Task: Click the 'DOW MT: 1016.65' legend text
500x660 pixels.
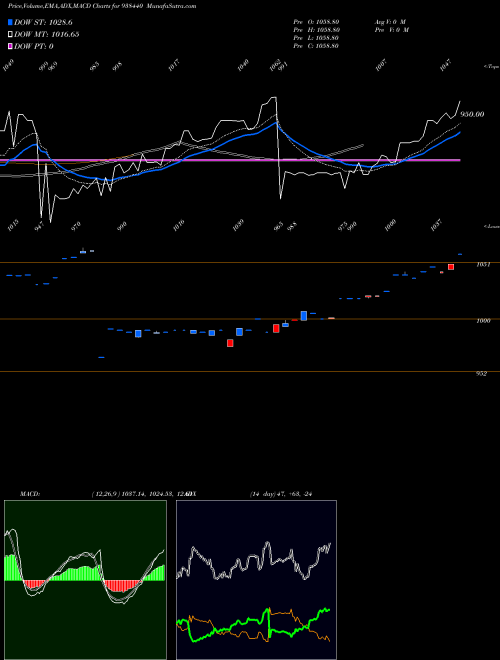Action: (47, 35)
